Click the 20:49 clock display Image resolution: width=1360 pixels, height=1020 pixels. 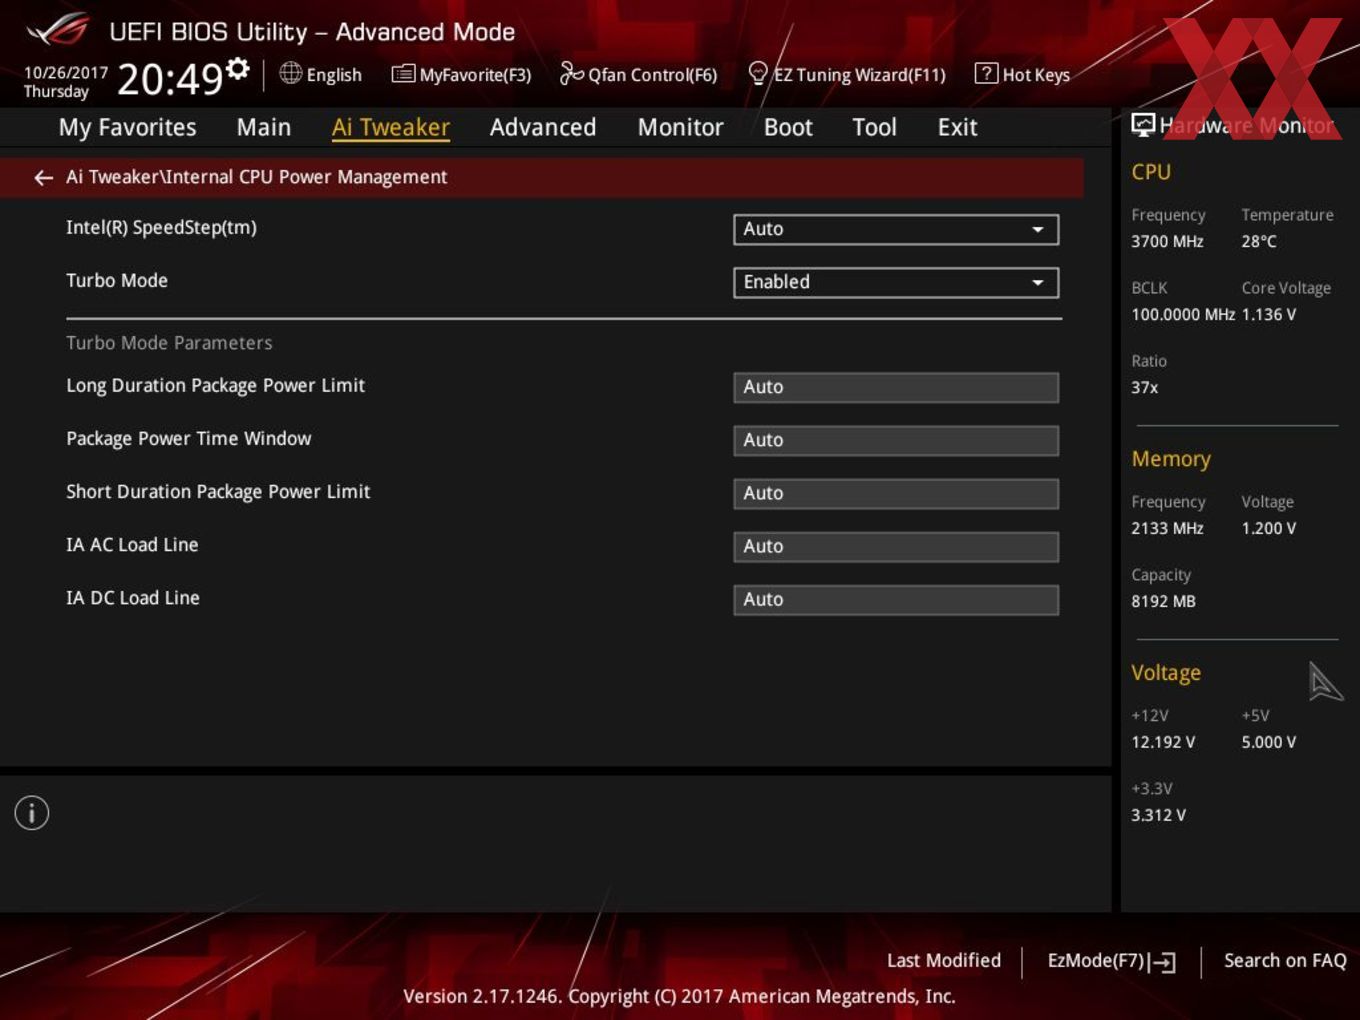pyautogui.click(x=170, y=78)
